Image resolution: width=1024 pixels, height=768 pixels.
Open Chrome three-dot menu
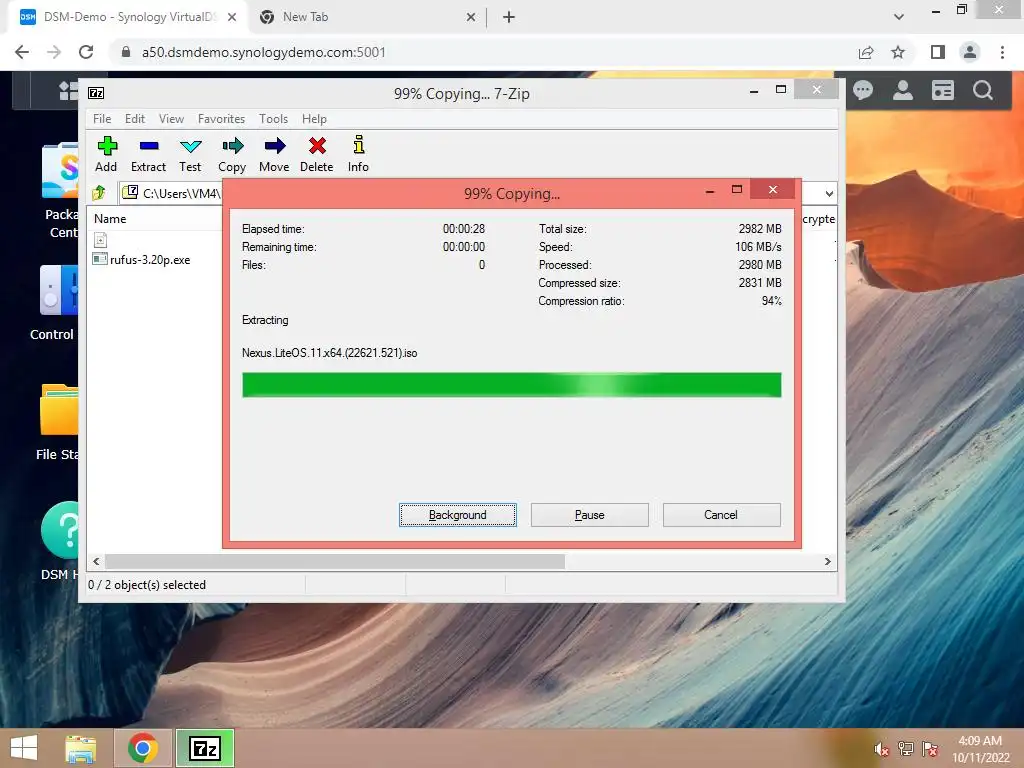coord(1002,52)
